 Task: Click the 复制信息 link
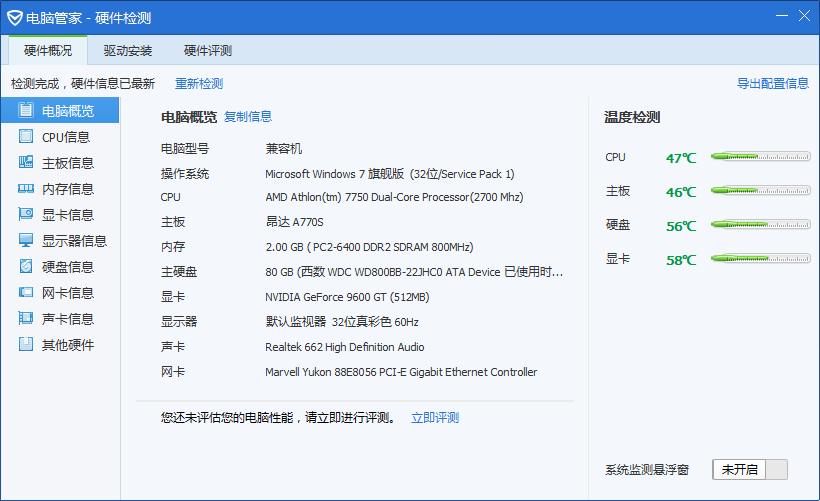pyautogui.click(x=248, y=117)
